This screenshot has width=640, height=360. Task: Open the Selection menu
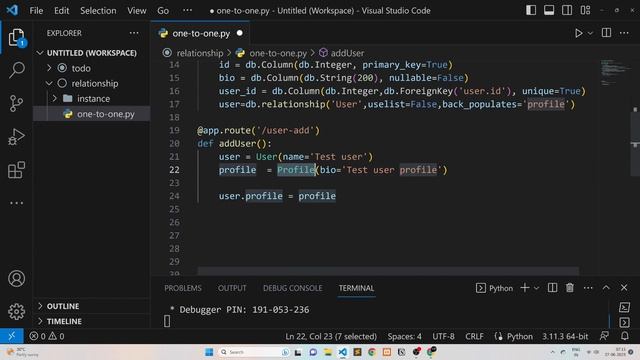[98, 11]
